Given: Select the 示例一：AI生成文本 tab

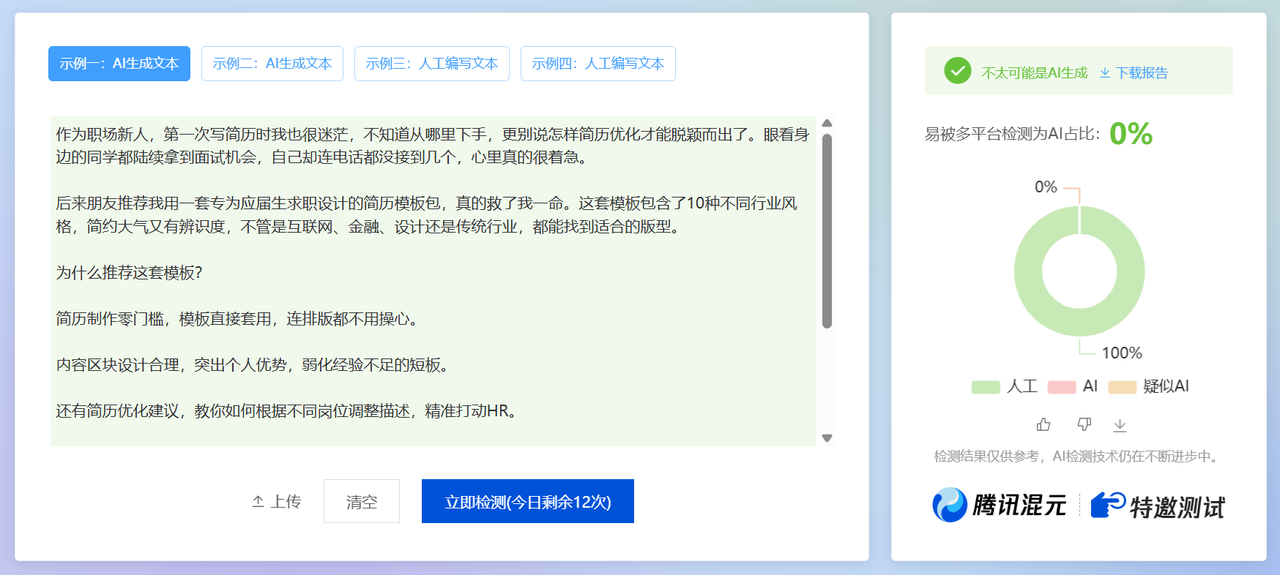Looking at the screenshot, I should (x=119, y=63).
